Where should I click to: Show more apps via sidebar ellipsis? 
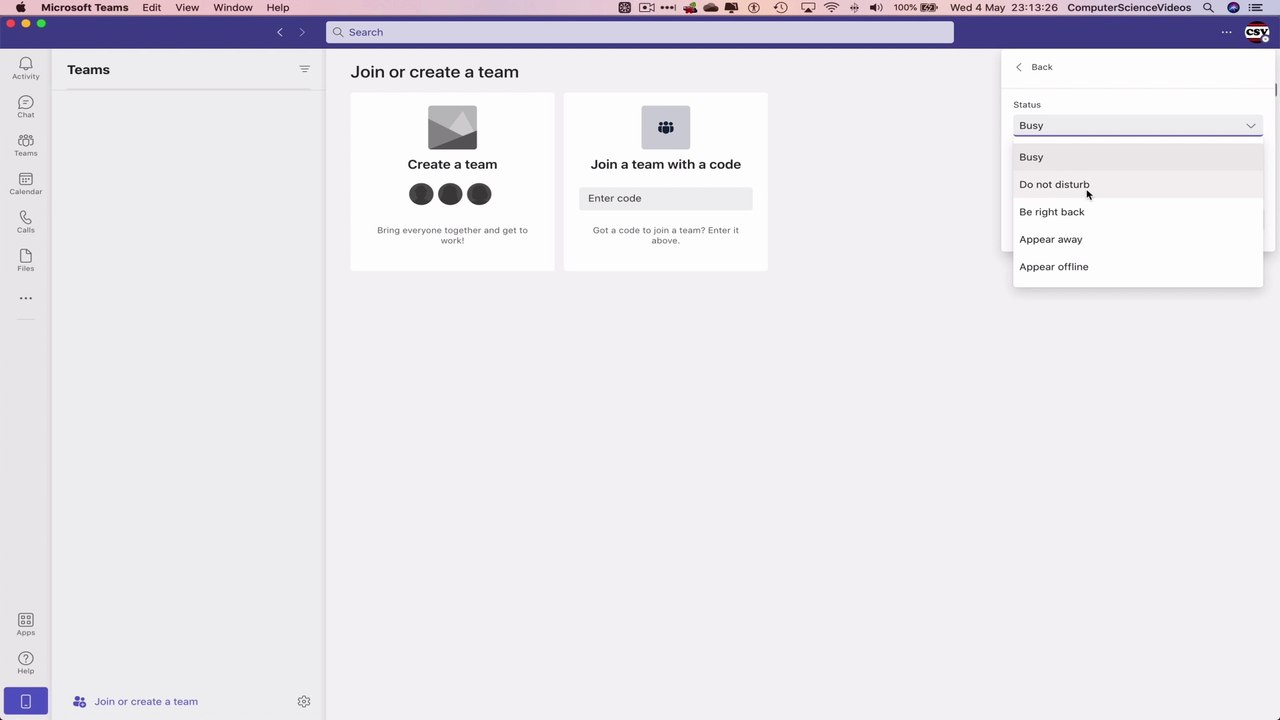tap(26, 298)
